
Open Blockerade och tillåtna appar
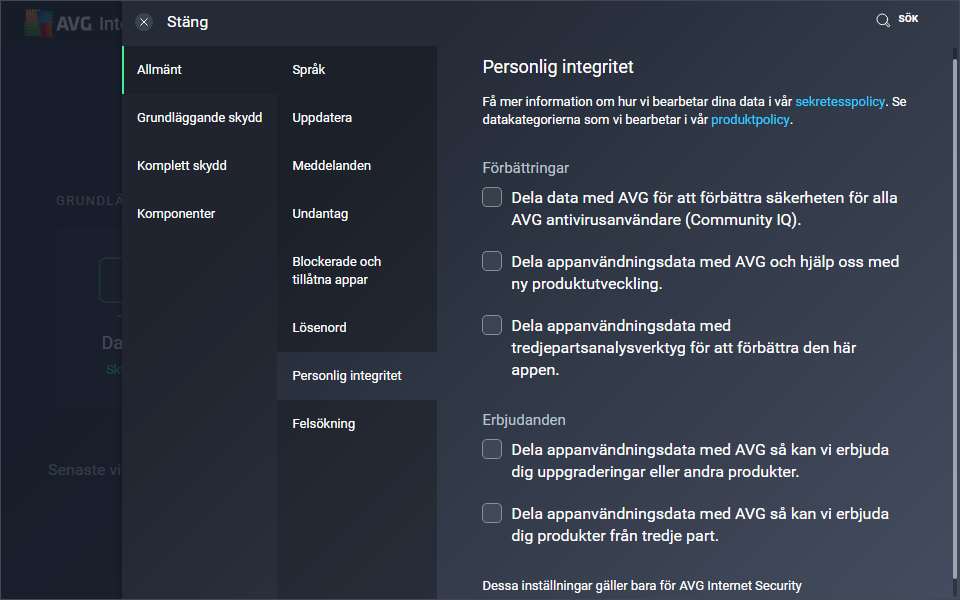point(357,271)
